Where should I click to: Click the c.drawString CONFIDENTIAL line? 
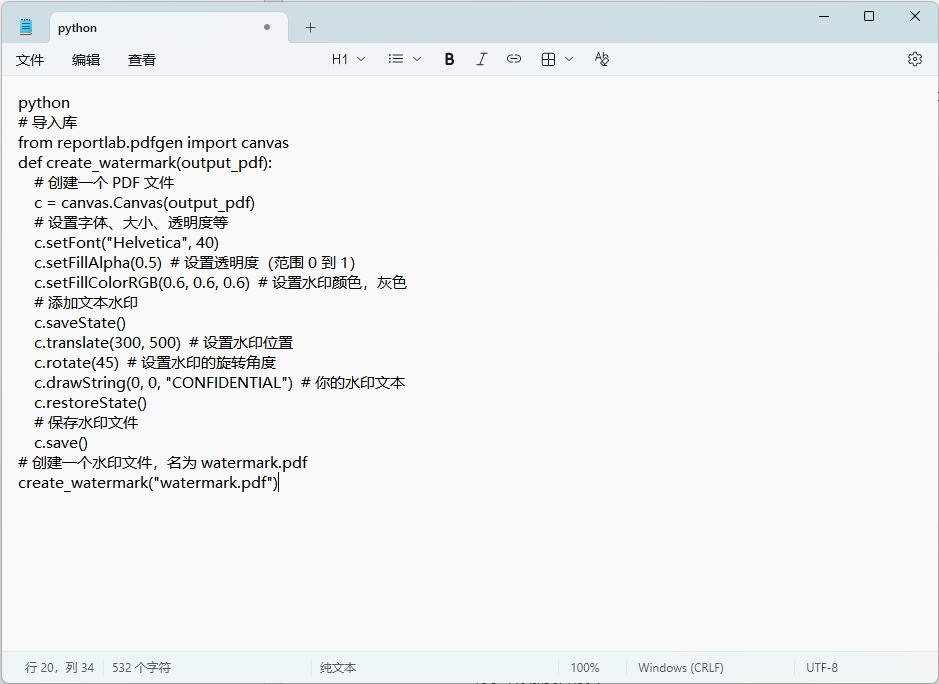click(220, 383)
